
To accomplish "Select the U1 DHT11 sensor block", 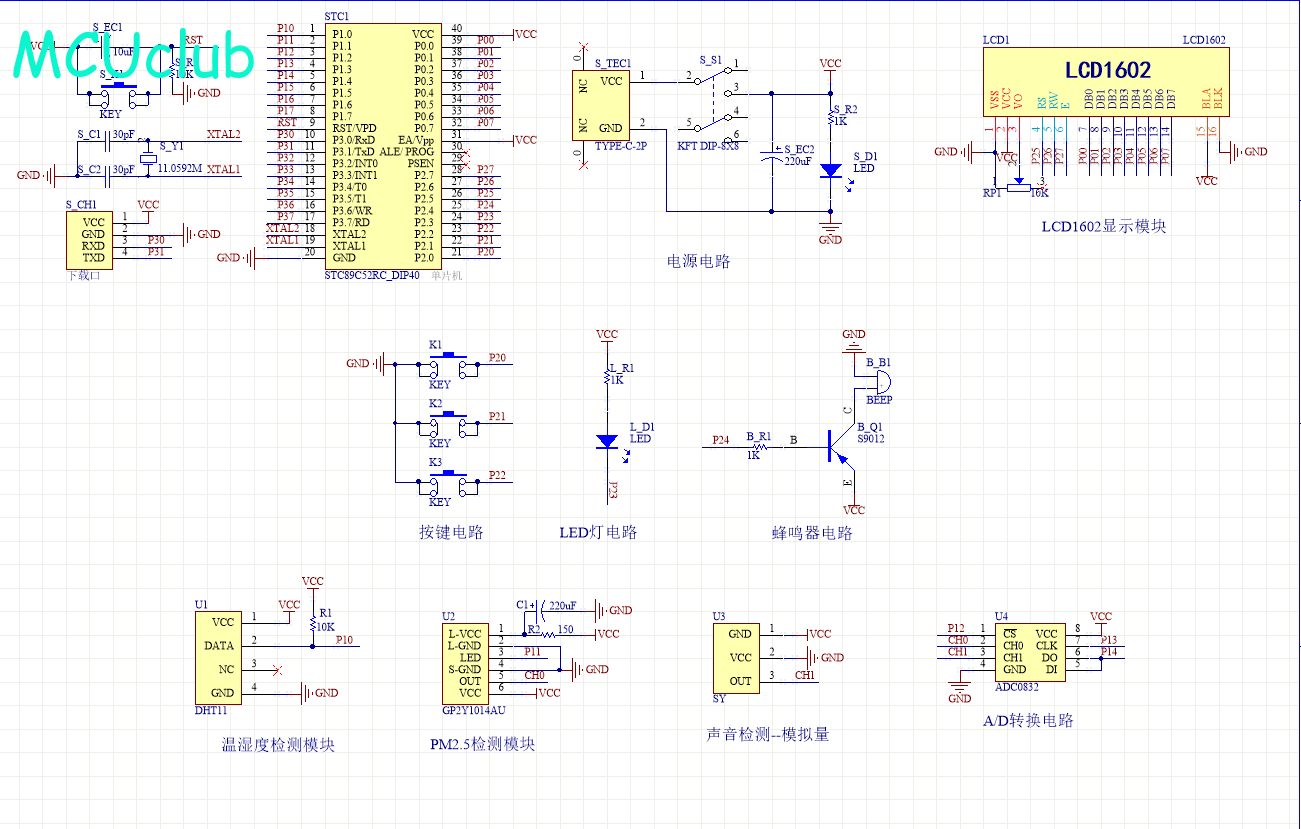I will click(218, 657).
